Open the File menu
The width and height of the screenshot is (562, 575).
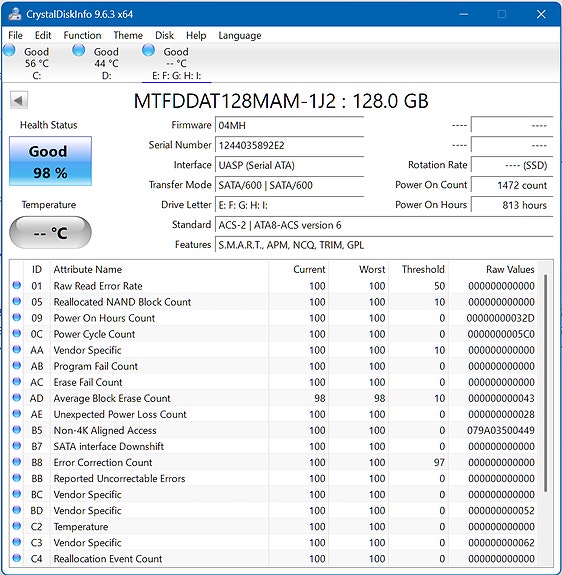tap(15, 35)
